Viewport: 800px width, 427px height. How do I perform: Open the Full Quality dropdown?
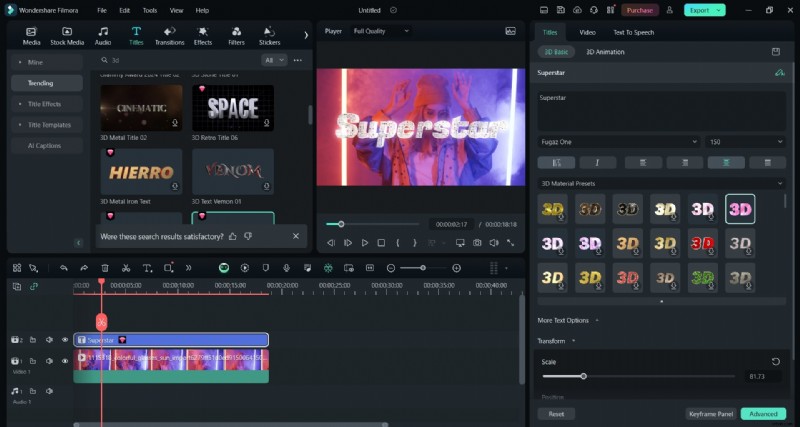pyautogui.click(x=381, y=31)
